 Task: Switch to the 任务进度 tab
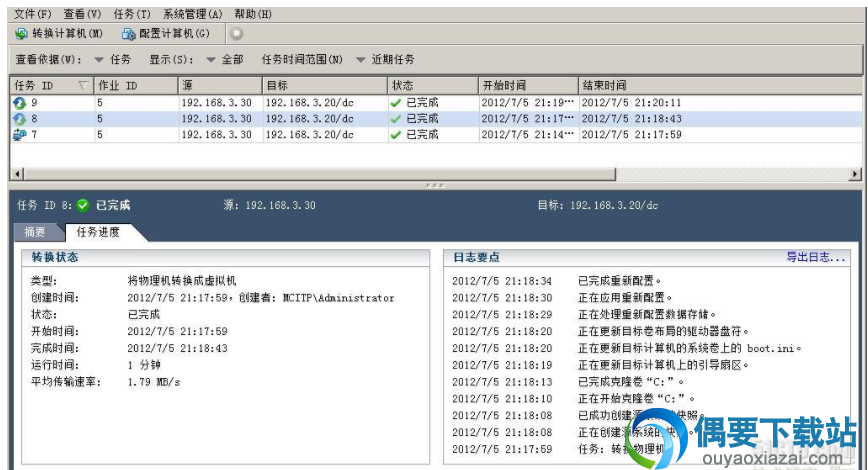tap(98, 232)
